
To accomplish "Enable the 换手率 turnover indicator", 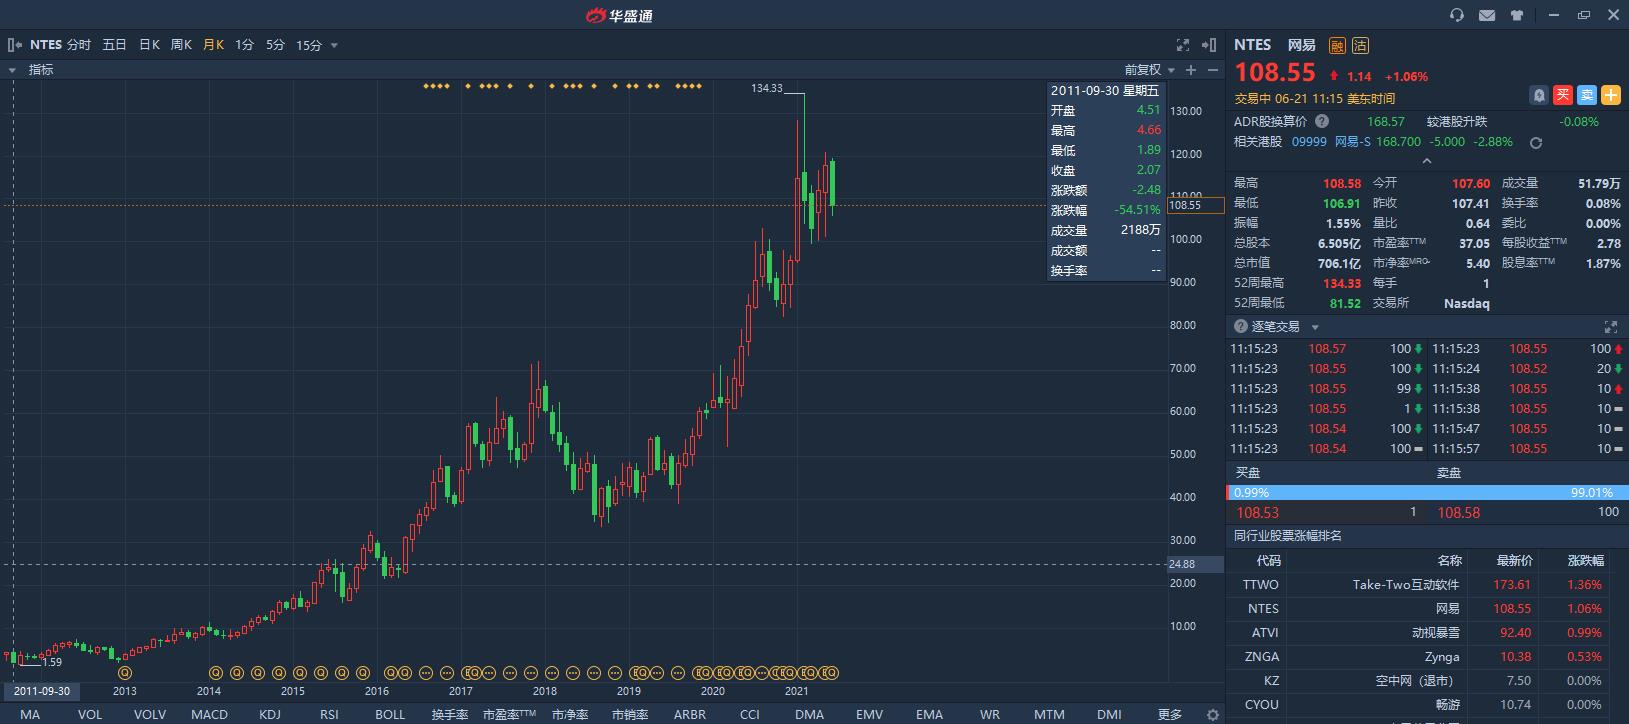I will [x=450, y=715].
